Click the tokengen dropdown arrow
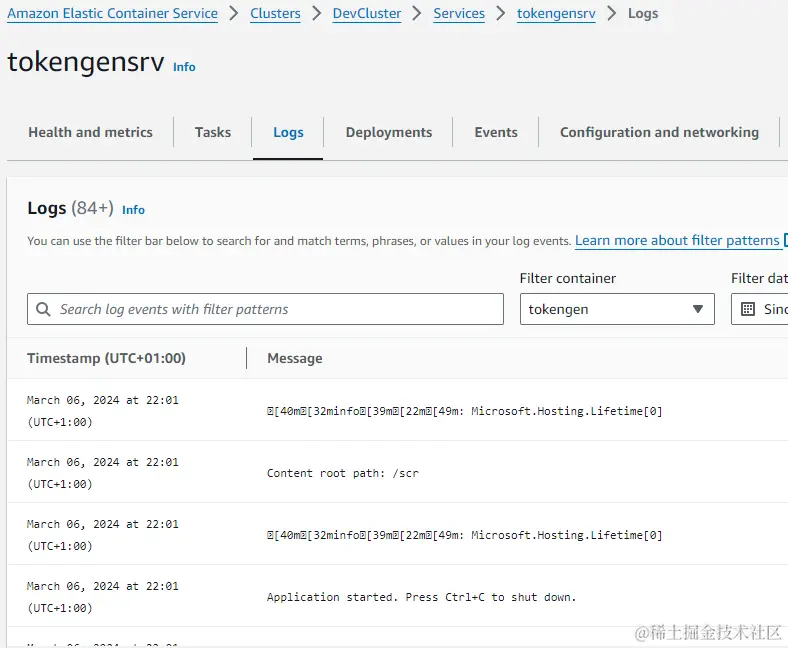Screen dimensions: 788x648 (698, 309)
